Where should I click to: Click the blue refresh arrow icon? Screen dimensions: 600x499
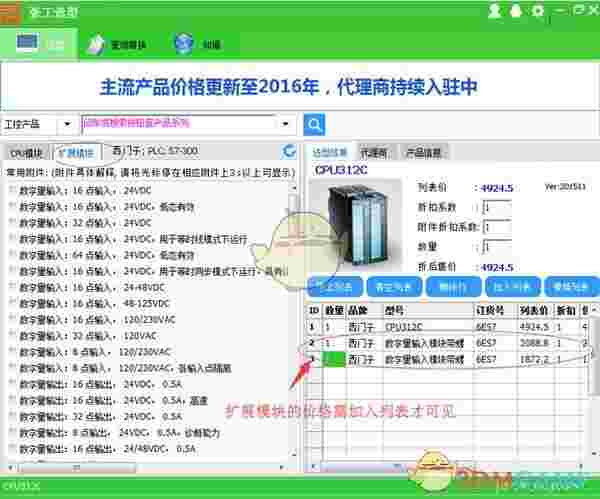289,152
